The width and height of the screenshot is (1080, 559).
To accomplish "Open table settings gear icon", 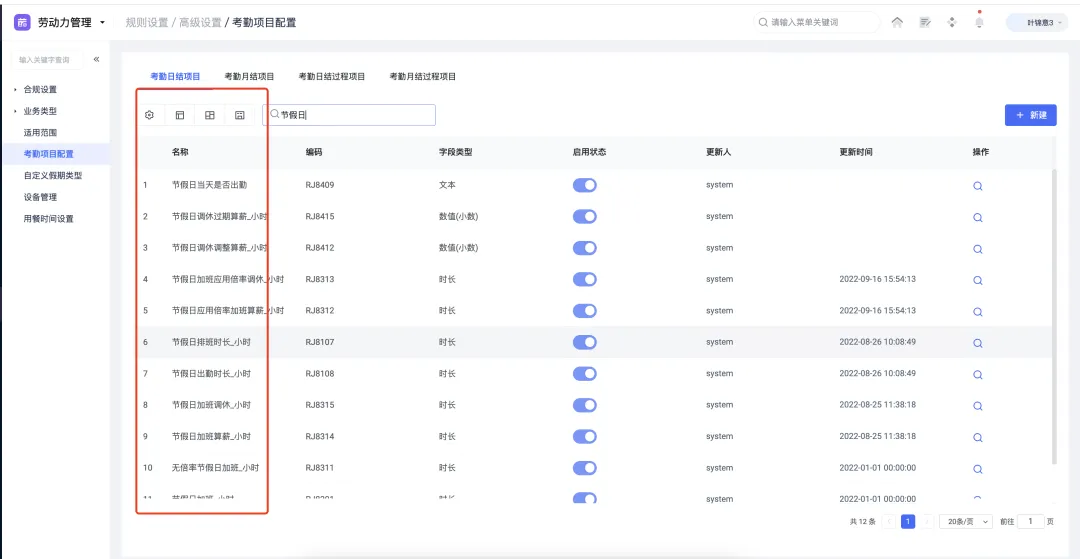I will [x=150, y=115].
